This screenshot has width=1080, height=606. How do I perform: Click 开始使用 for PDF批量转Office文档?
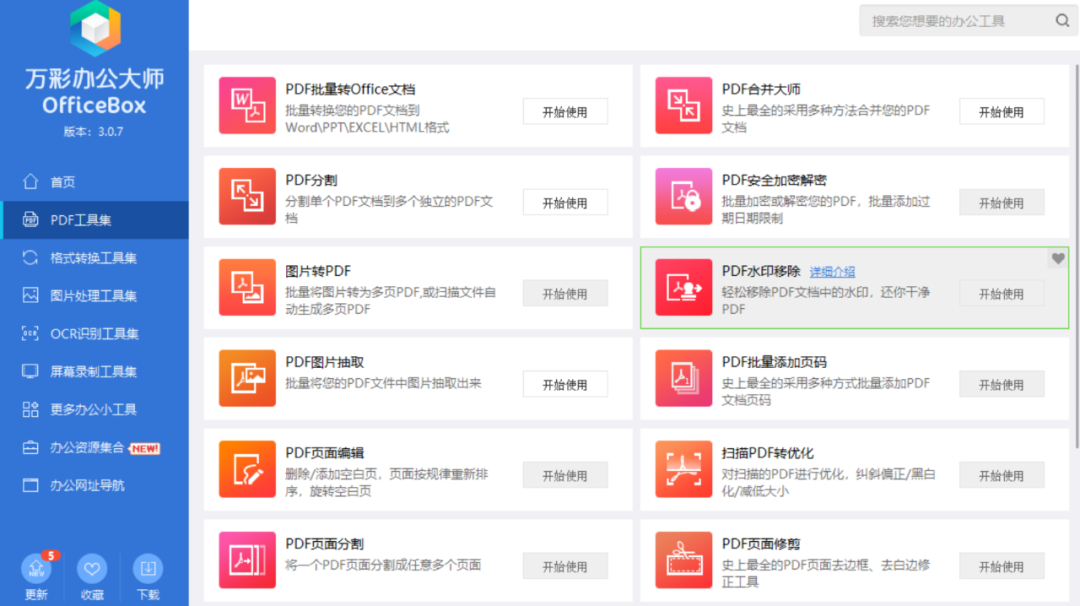click(x=565, y=112)
